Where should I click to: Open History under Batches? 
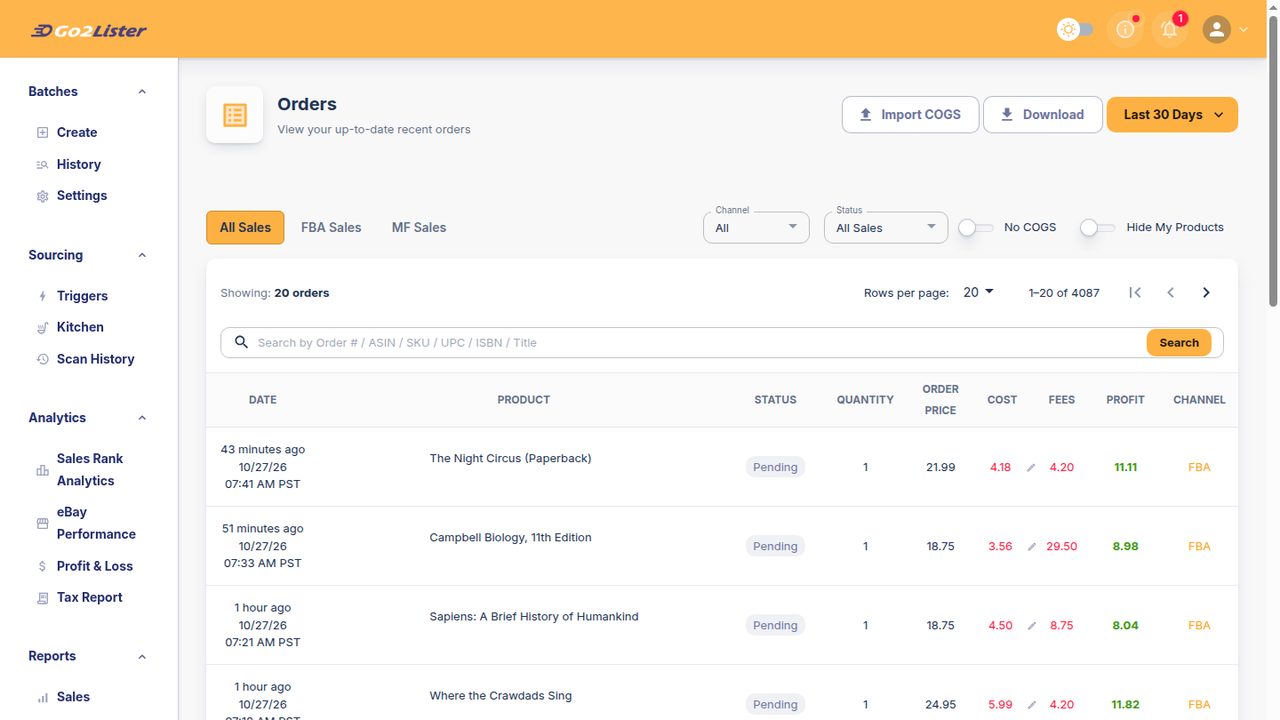point(79,164)
